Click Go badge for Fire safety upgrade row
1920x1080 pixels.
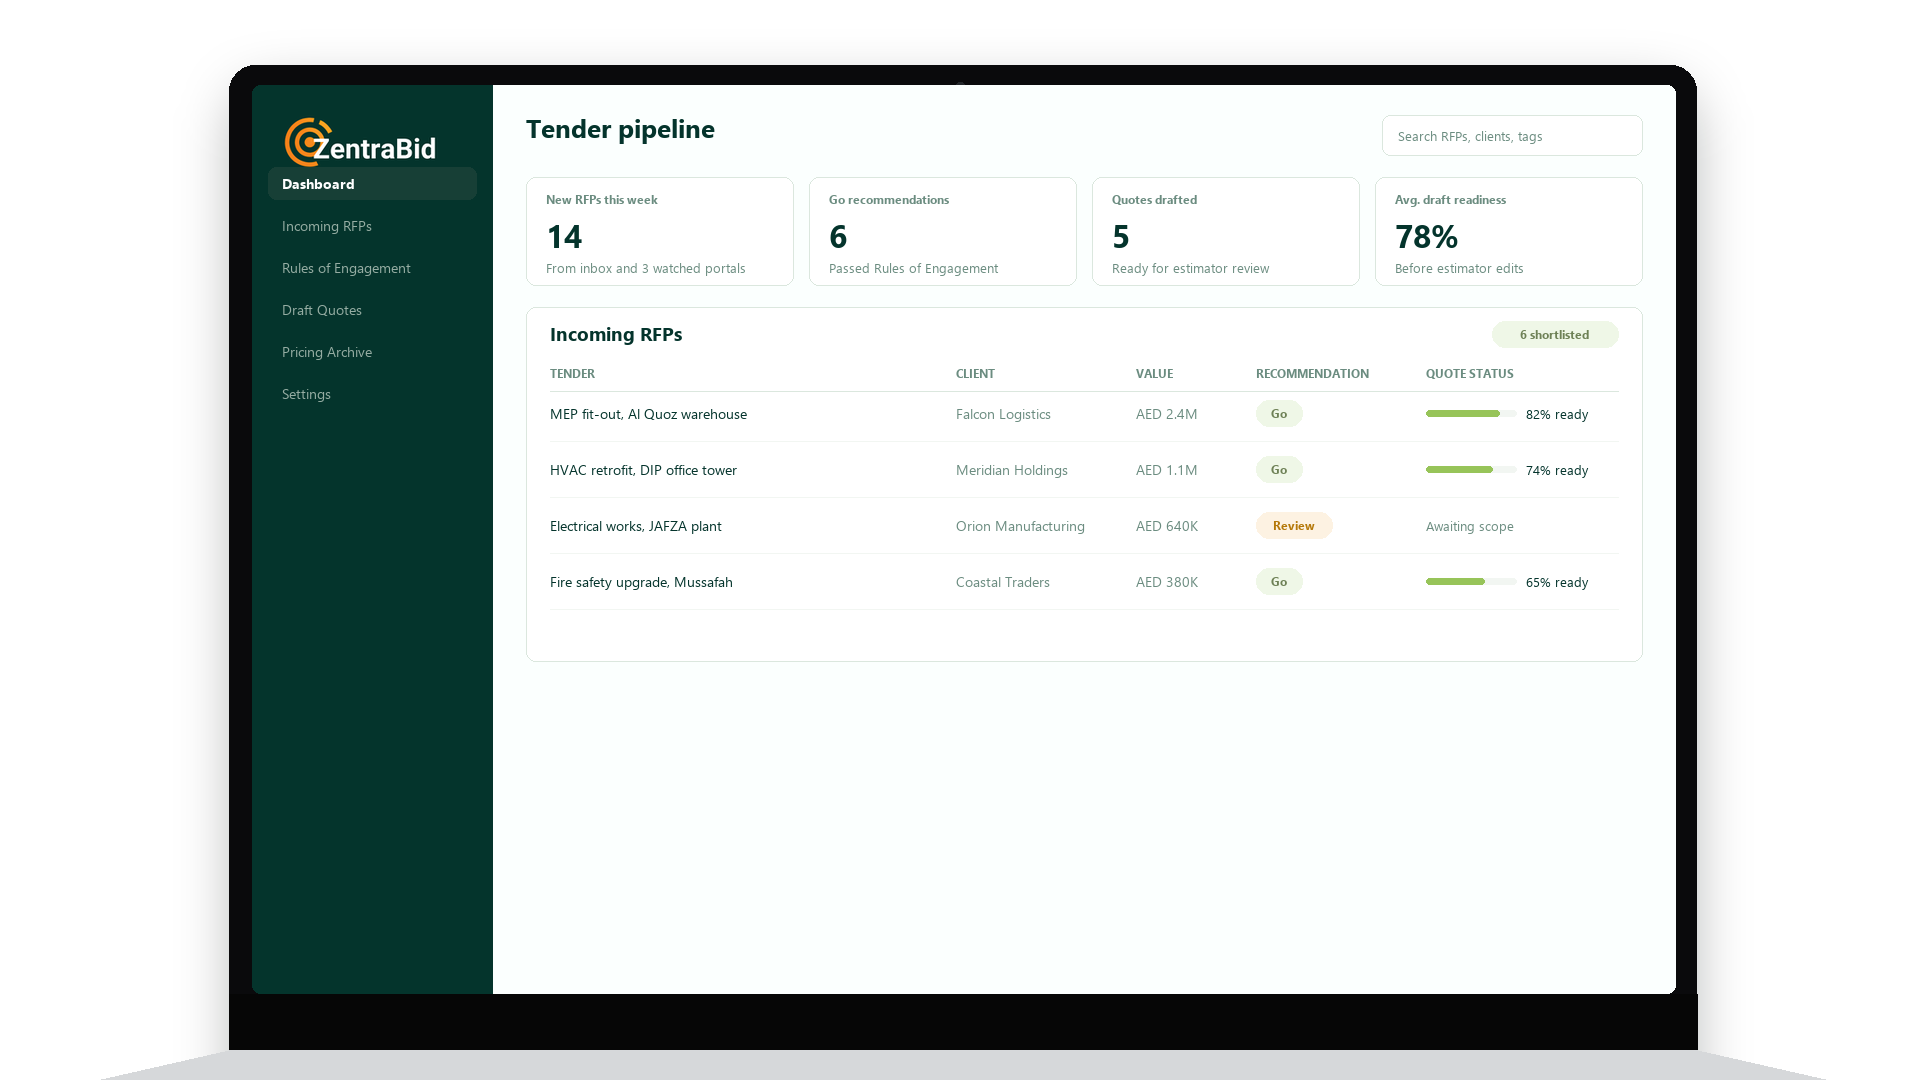[x=1279, y=582]
